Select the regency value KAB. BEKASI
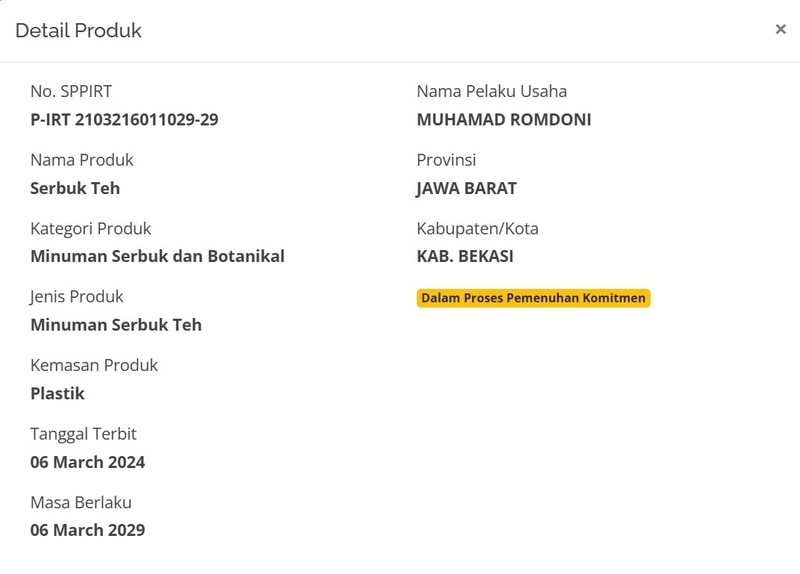This screenshot has width=800, height=574. pos(465,256)
